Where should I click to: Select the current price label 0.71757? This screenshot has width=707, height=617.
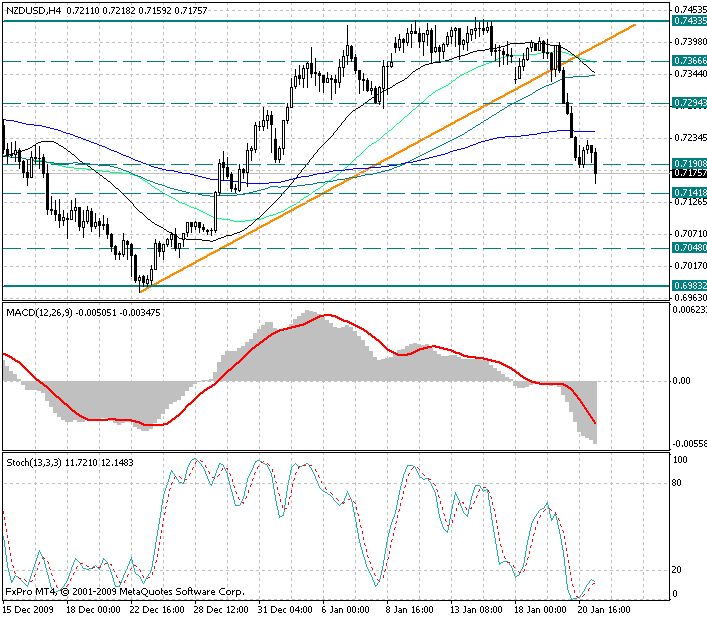(687, 173)
